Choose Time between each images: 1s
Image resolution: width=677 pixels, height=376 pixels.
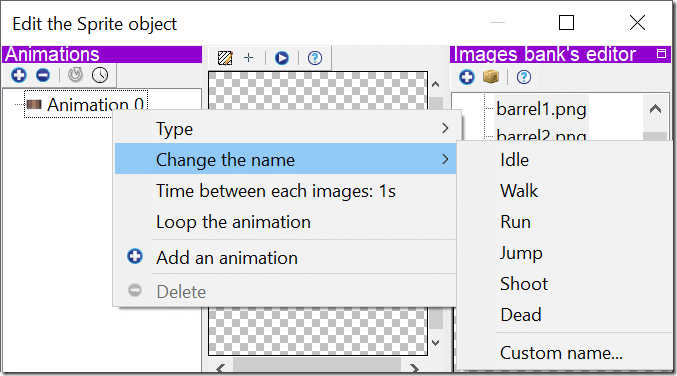[x=285, y=190]
